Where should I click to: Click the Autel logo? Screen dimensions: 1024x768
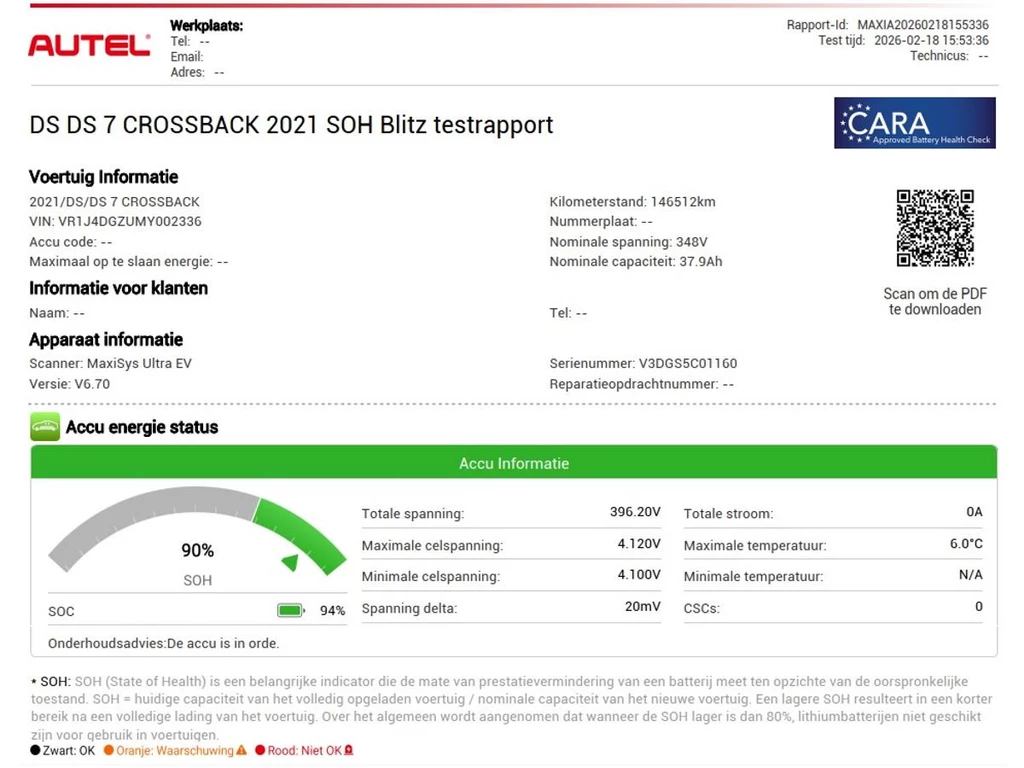tap(89, 45)
